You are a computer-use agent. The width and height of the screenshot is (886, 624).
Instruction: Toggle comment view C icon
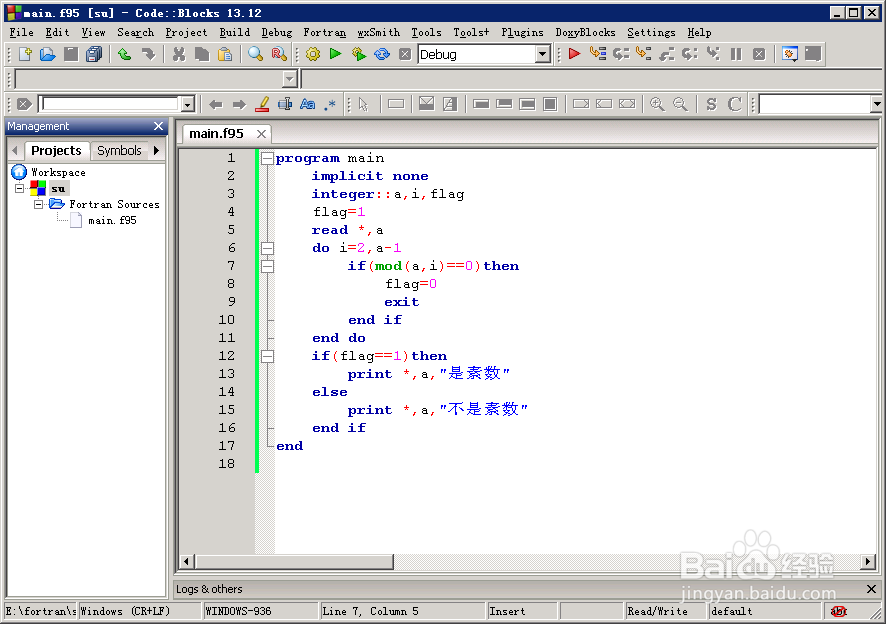734,104
